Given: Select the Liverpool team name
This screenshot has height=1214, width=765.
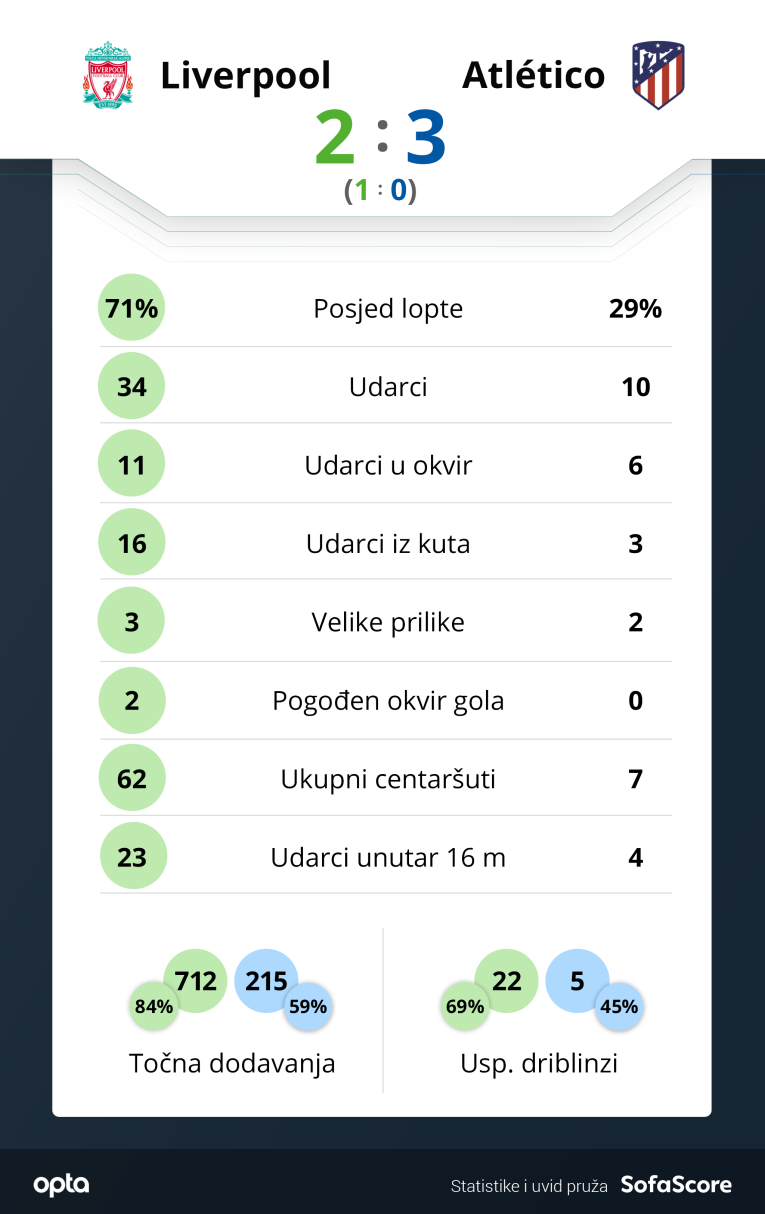Looking at the screenshot, I should (246, 76).
